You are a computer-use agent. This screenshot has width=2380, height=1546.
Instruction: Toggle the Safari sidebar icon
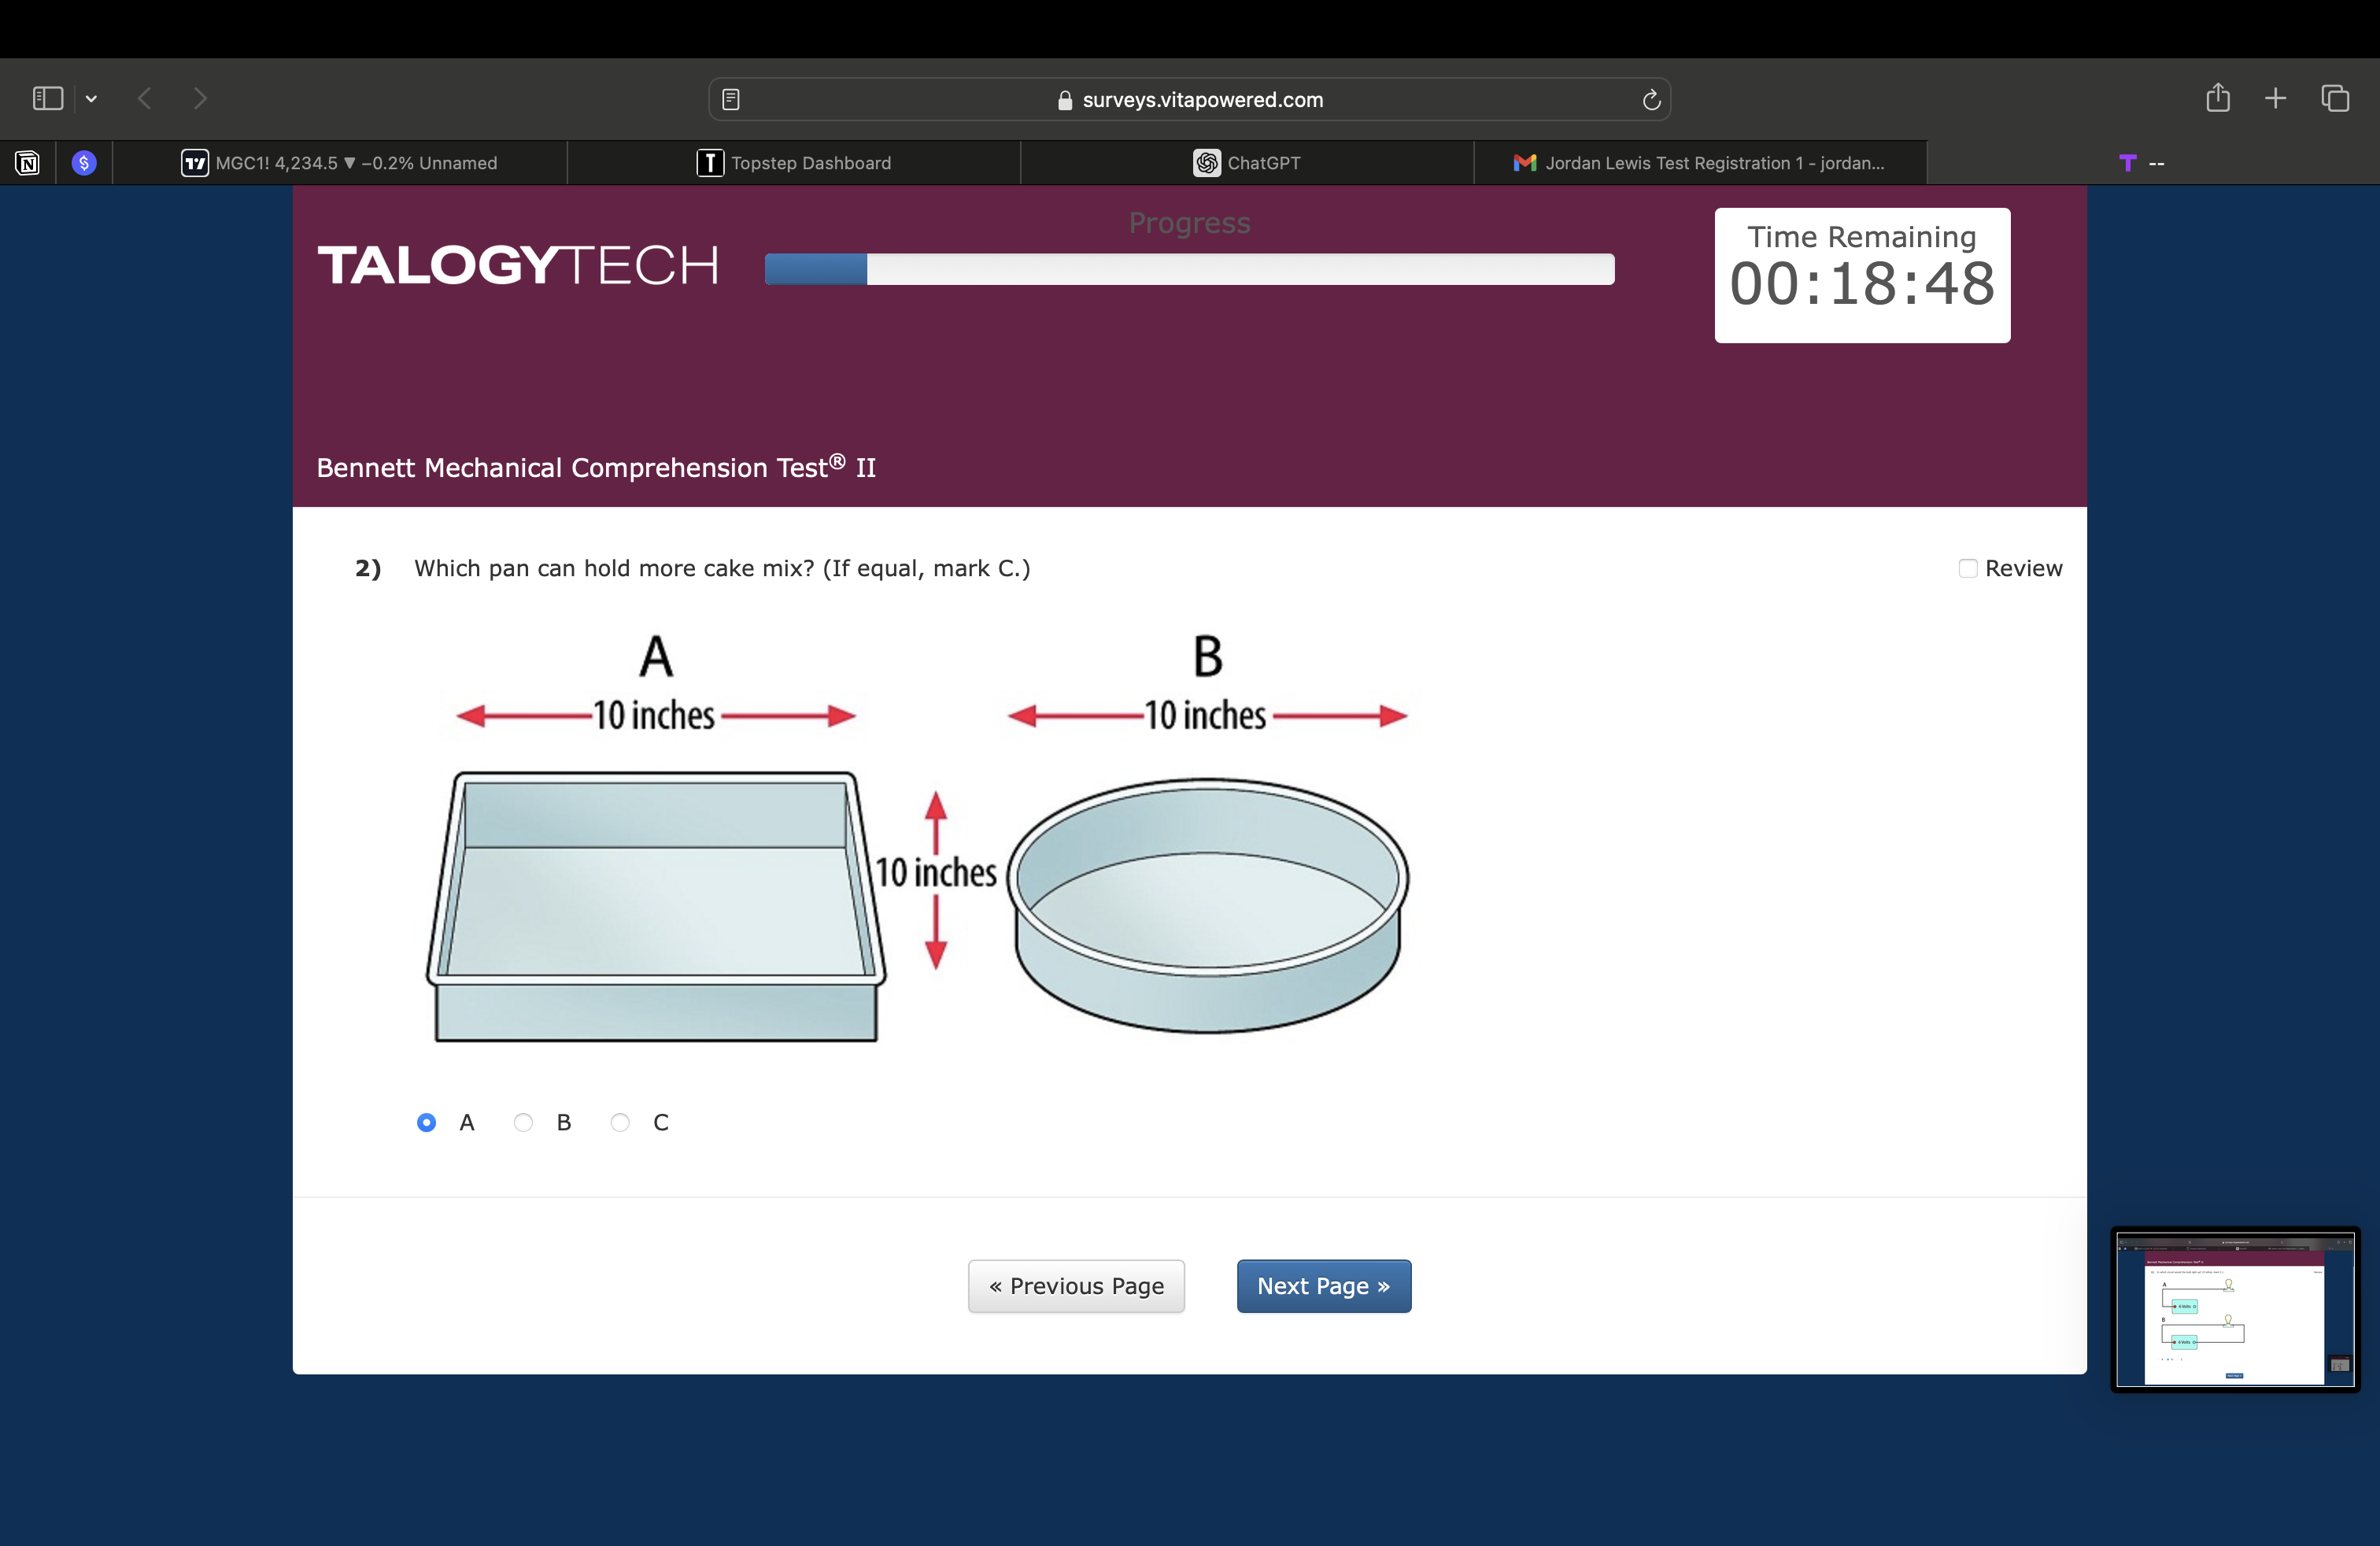point(47,98)
